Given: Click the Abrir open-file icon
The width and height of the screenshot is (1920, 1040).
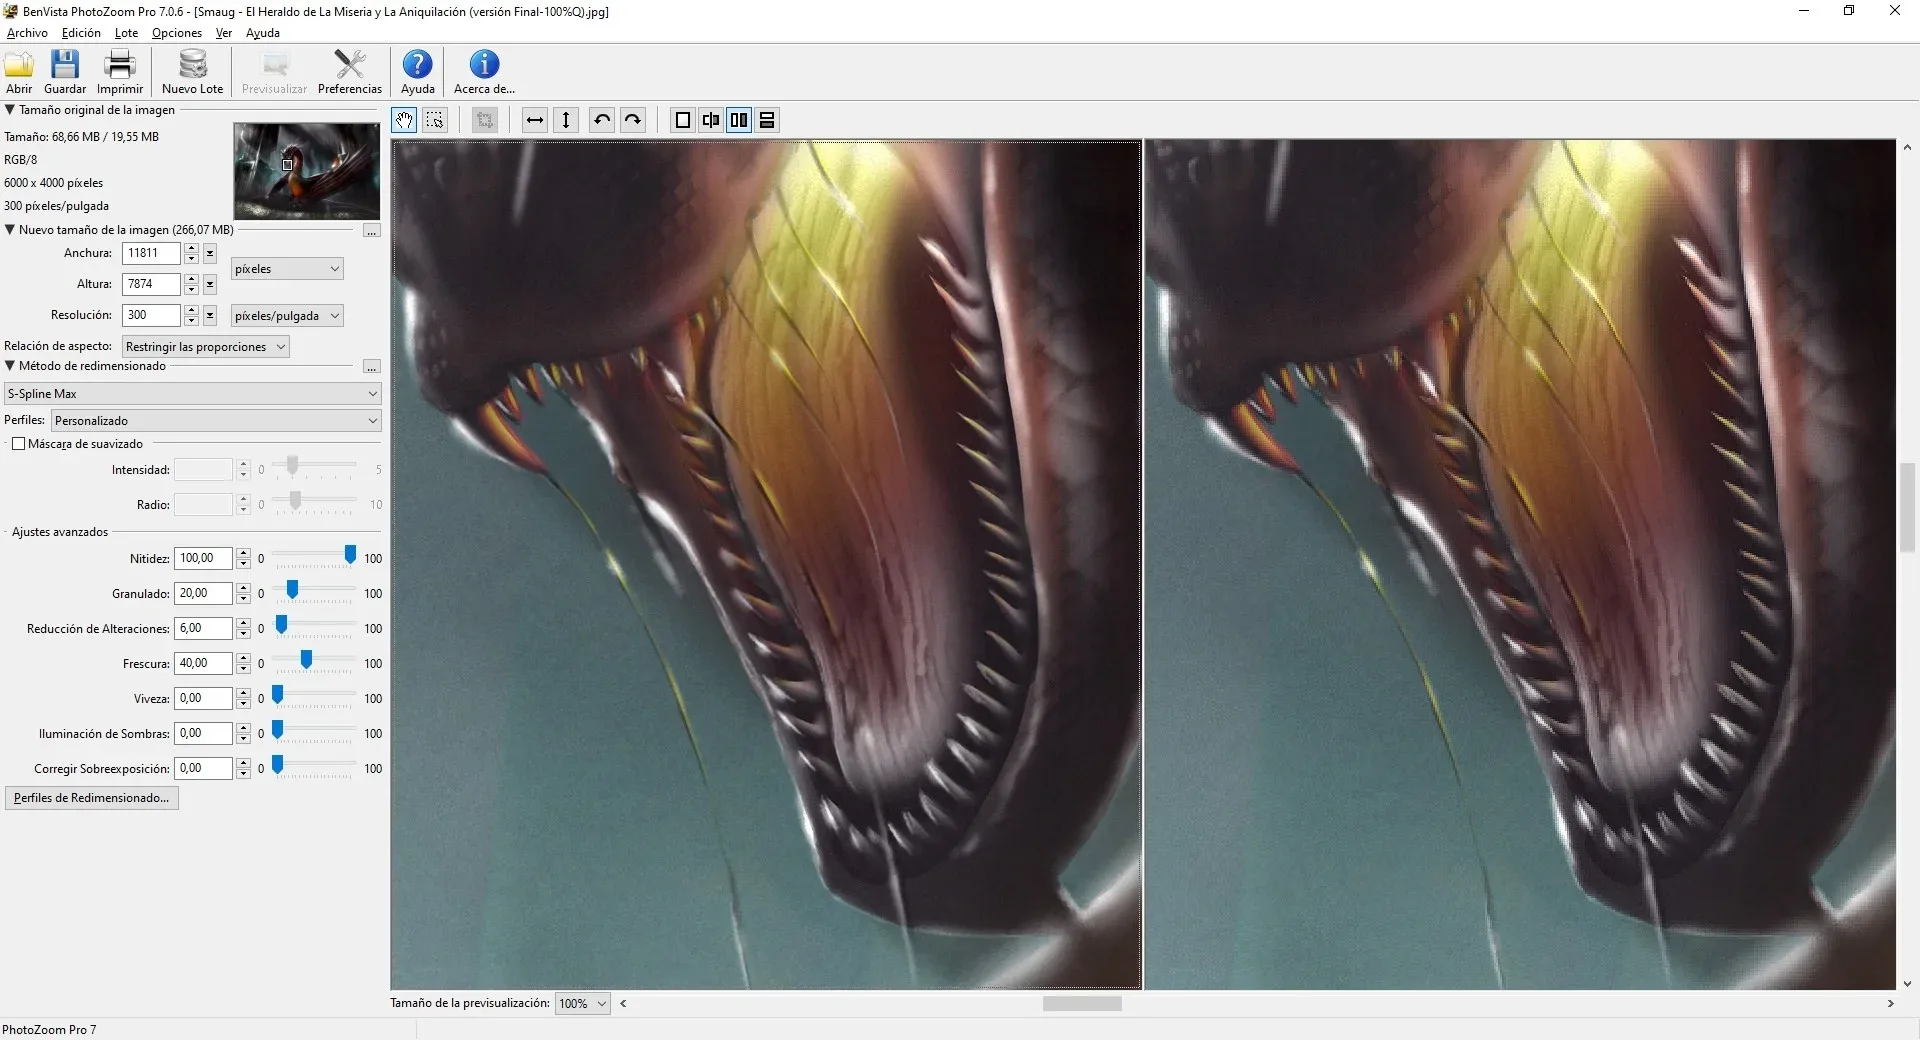Looking at the screenshot, I should [19, 65].
